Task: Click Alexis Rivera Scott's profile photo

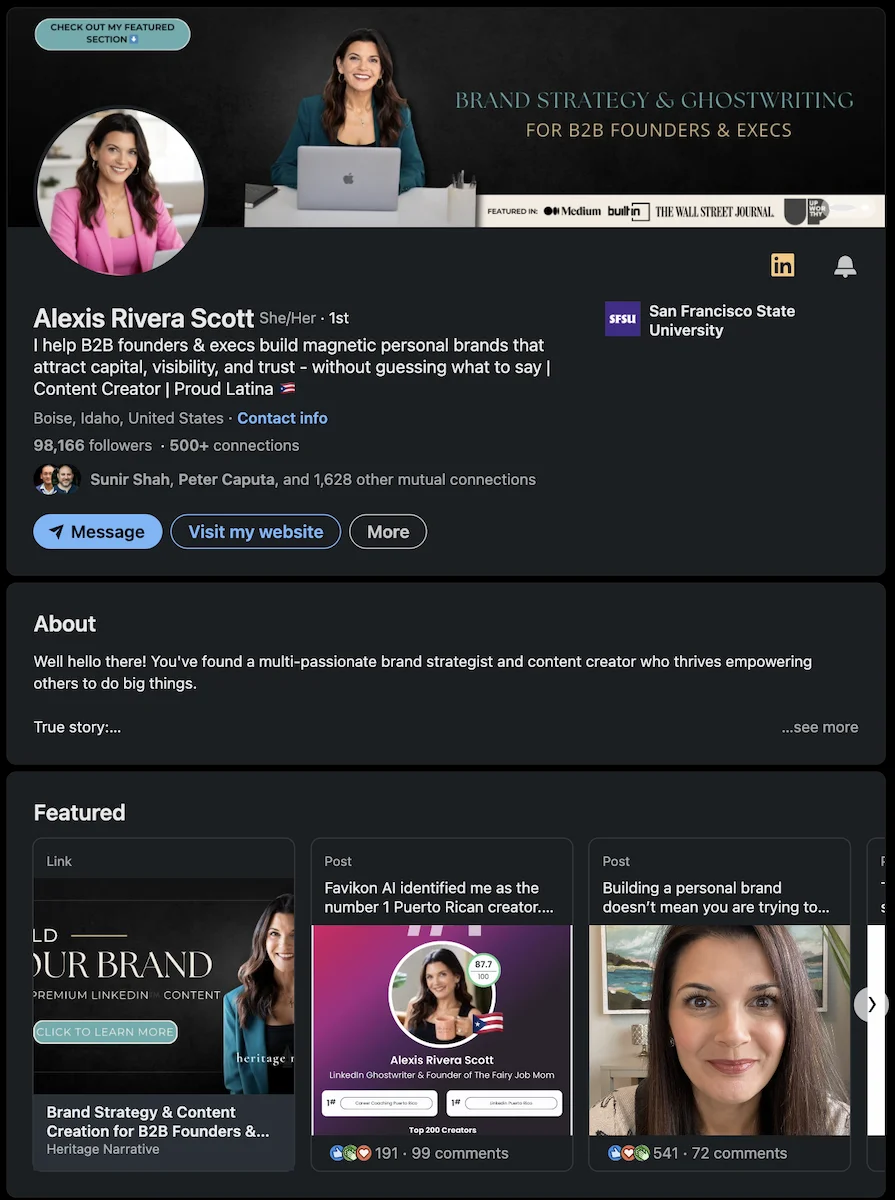Action: pyautogui.click(x=121, y=191)
